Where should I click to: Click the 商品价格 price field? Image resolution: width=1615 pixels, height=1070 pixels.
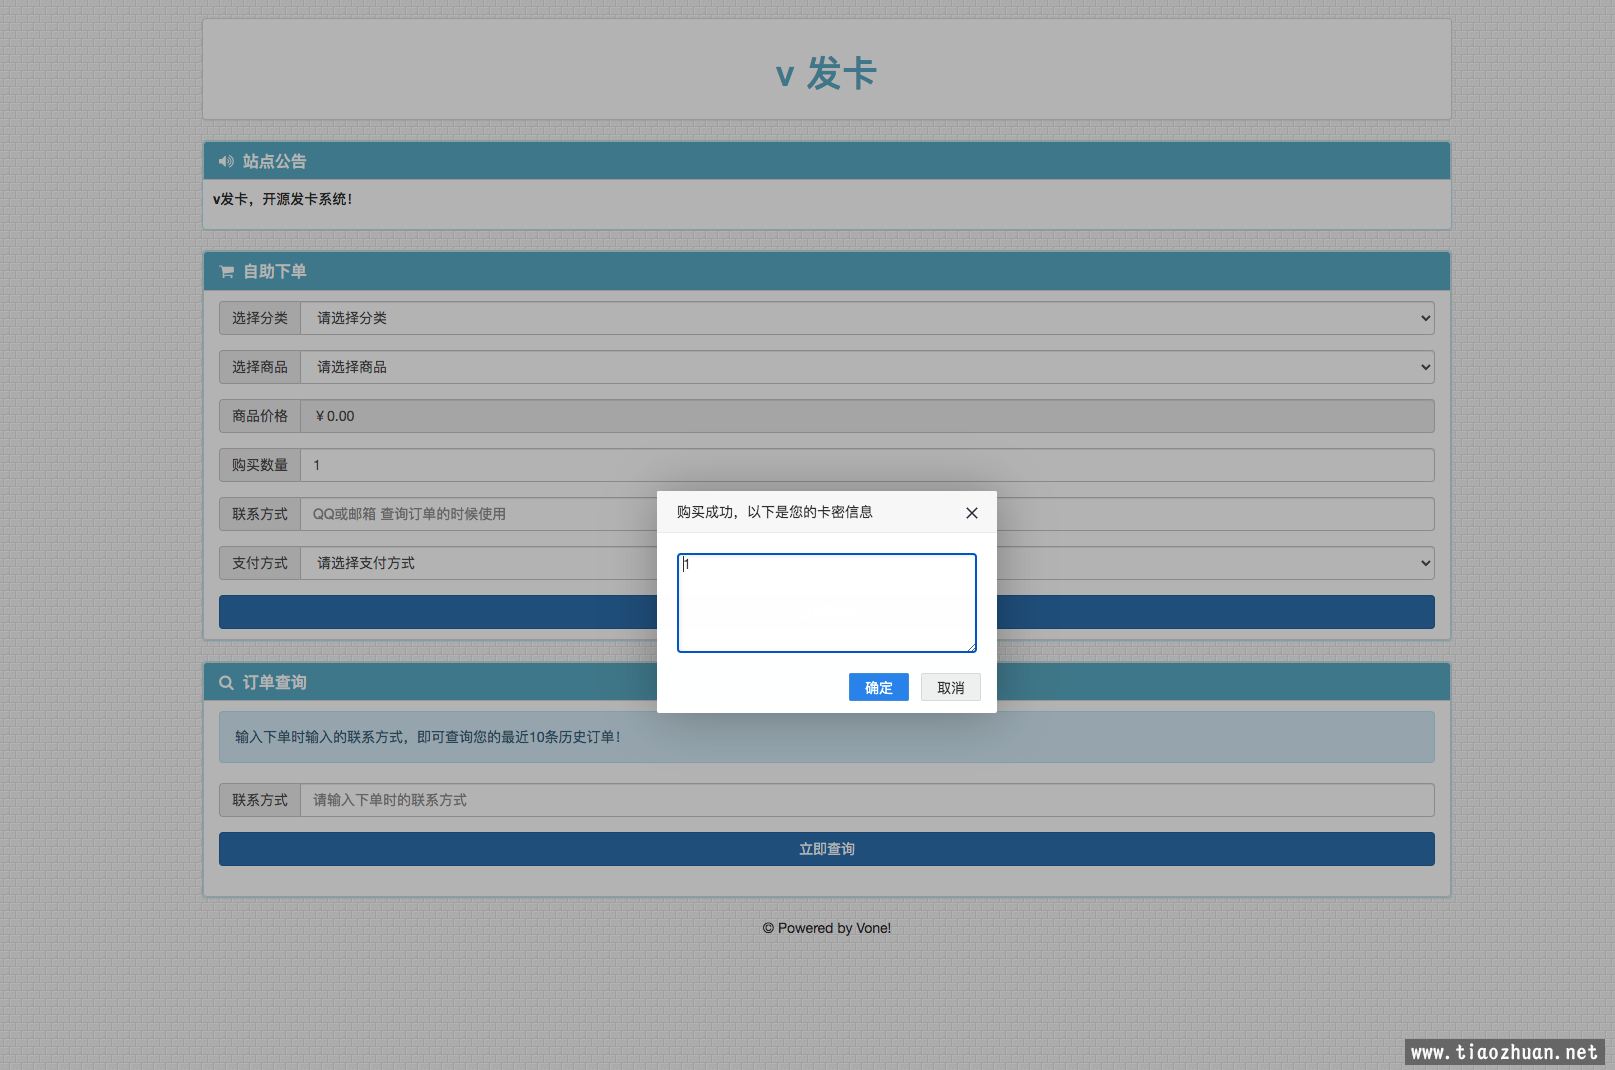[867, 416]
